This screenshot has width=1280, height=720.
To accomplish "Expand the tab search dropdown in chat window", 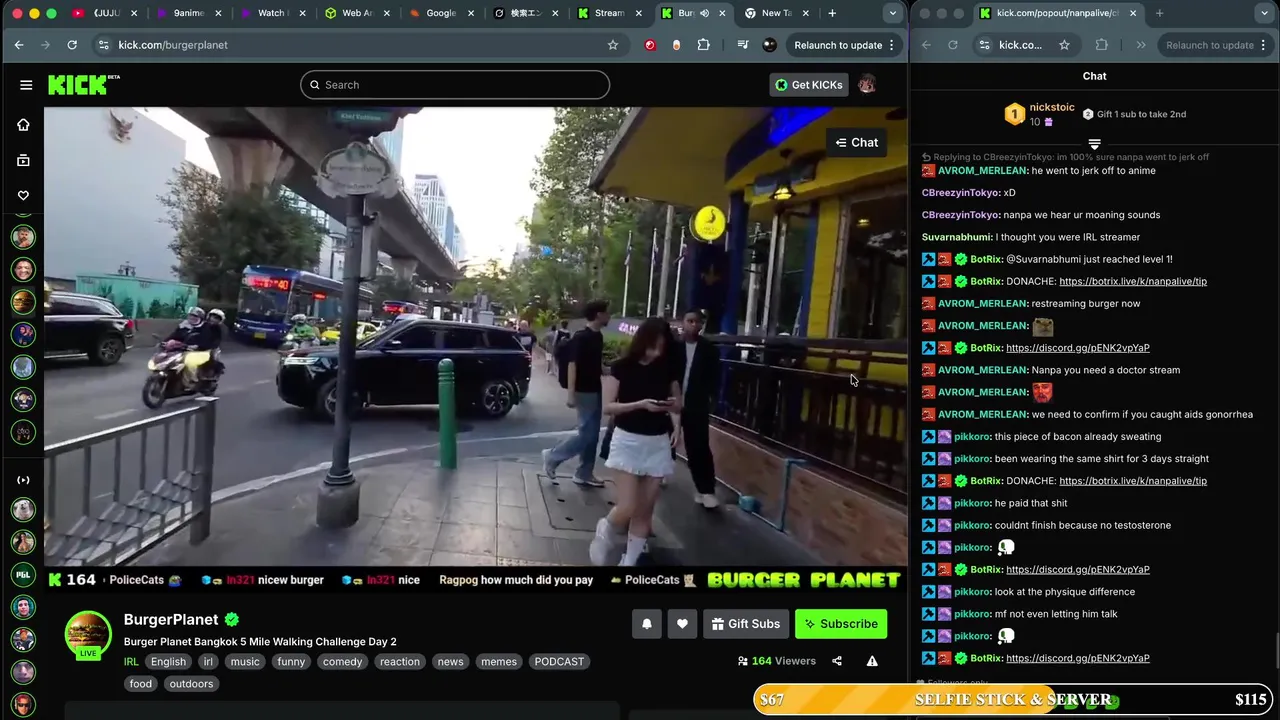I will pyautogui.click(x=1265, y=13).
